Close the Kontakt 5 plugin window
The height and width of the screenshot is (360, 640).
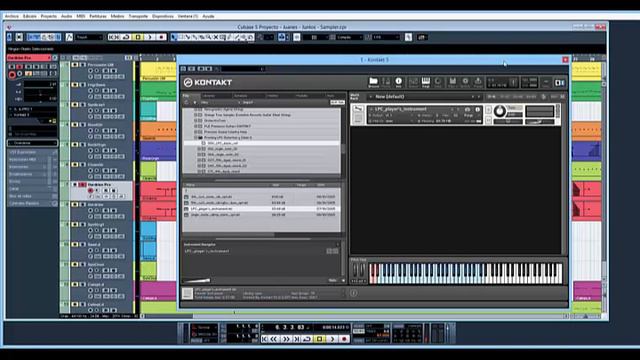565,60
